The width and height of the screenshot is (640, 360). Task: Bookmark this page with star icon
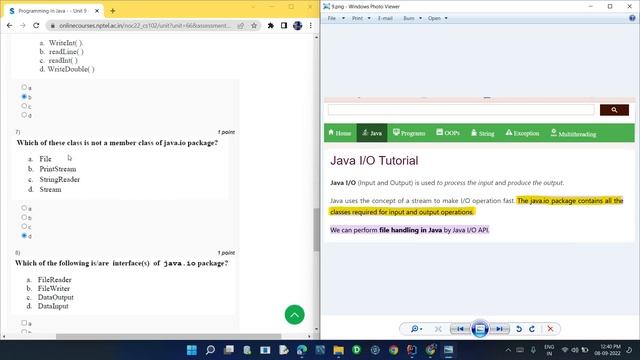point(254,25)
